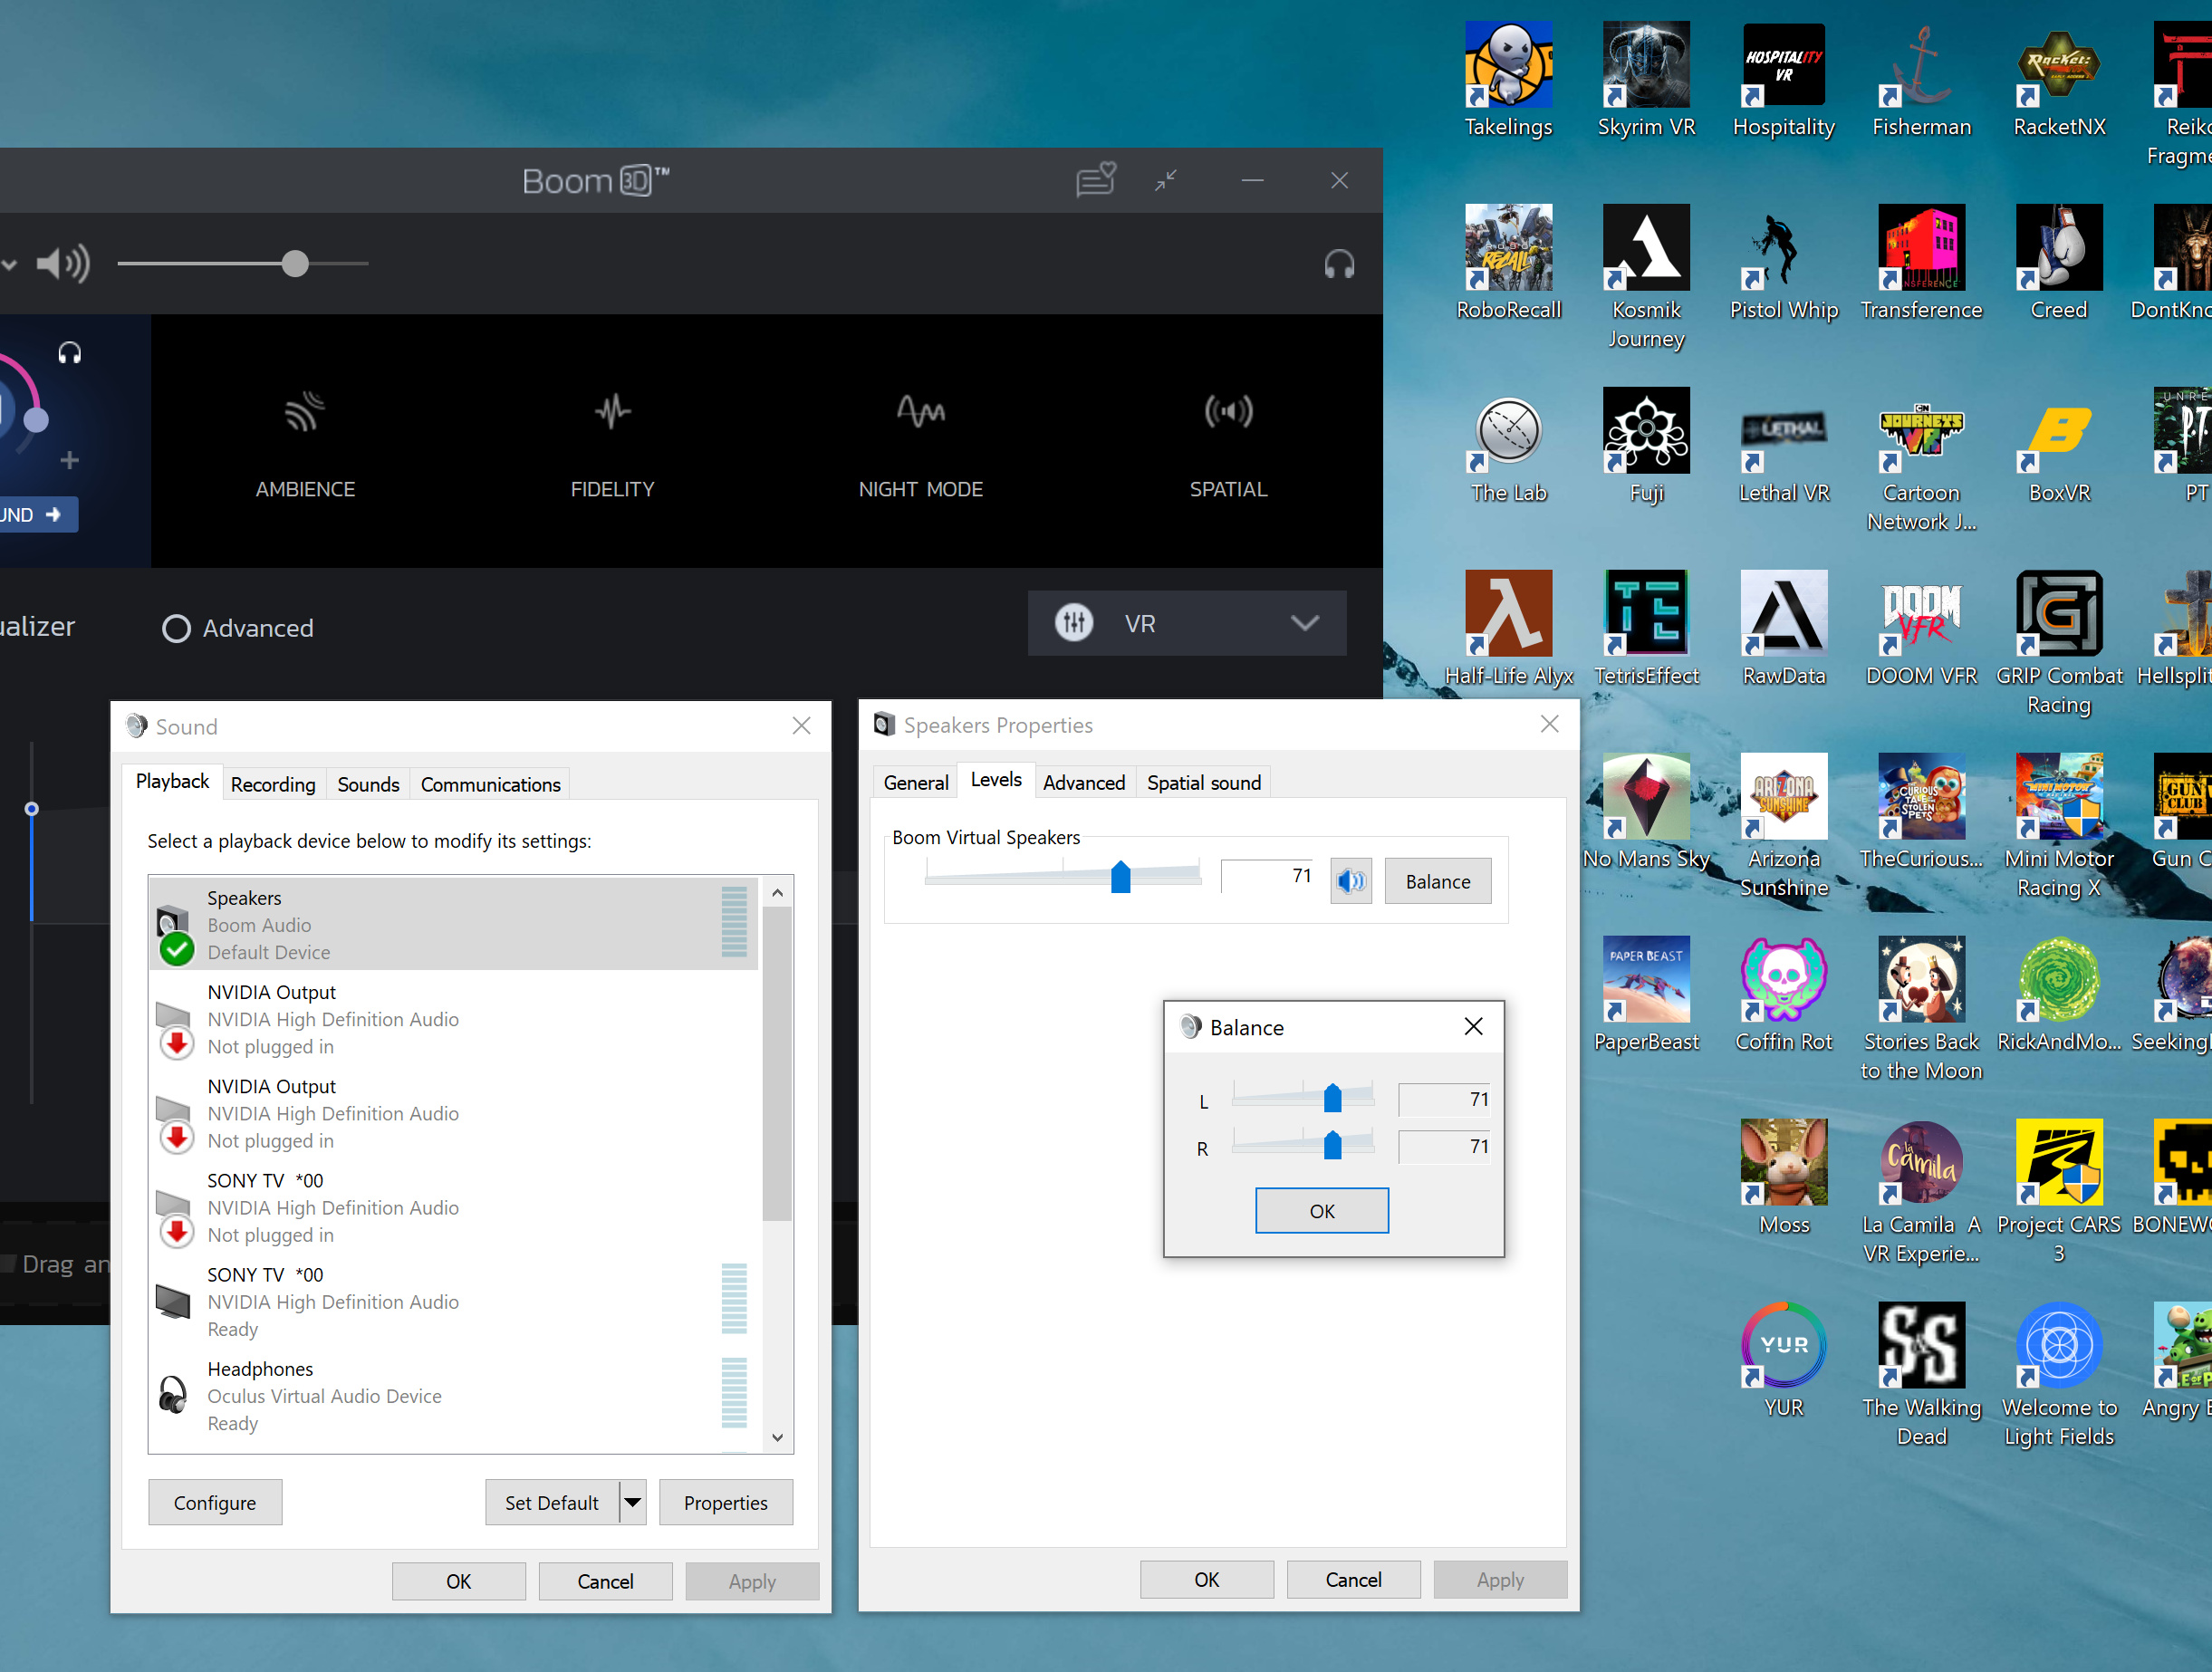Open the GRIP Combat Racing desktop shortcut
This screenshot has height=1672, width=2212.
click(x=2059, y=643)
